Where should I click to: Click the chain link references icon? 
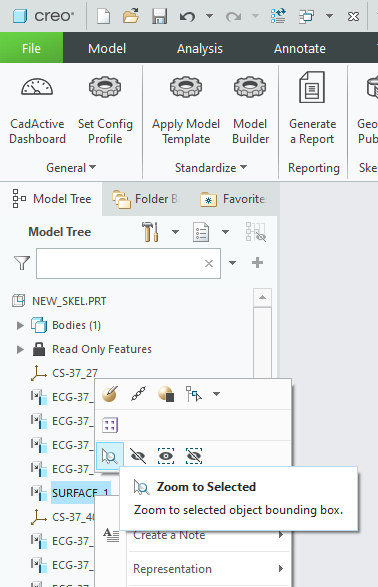click(x=138, y=394)
